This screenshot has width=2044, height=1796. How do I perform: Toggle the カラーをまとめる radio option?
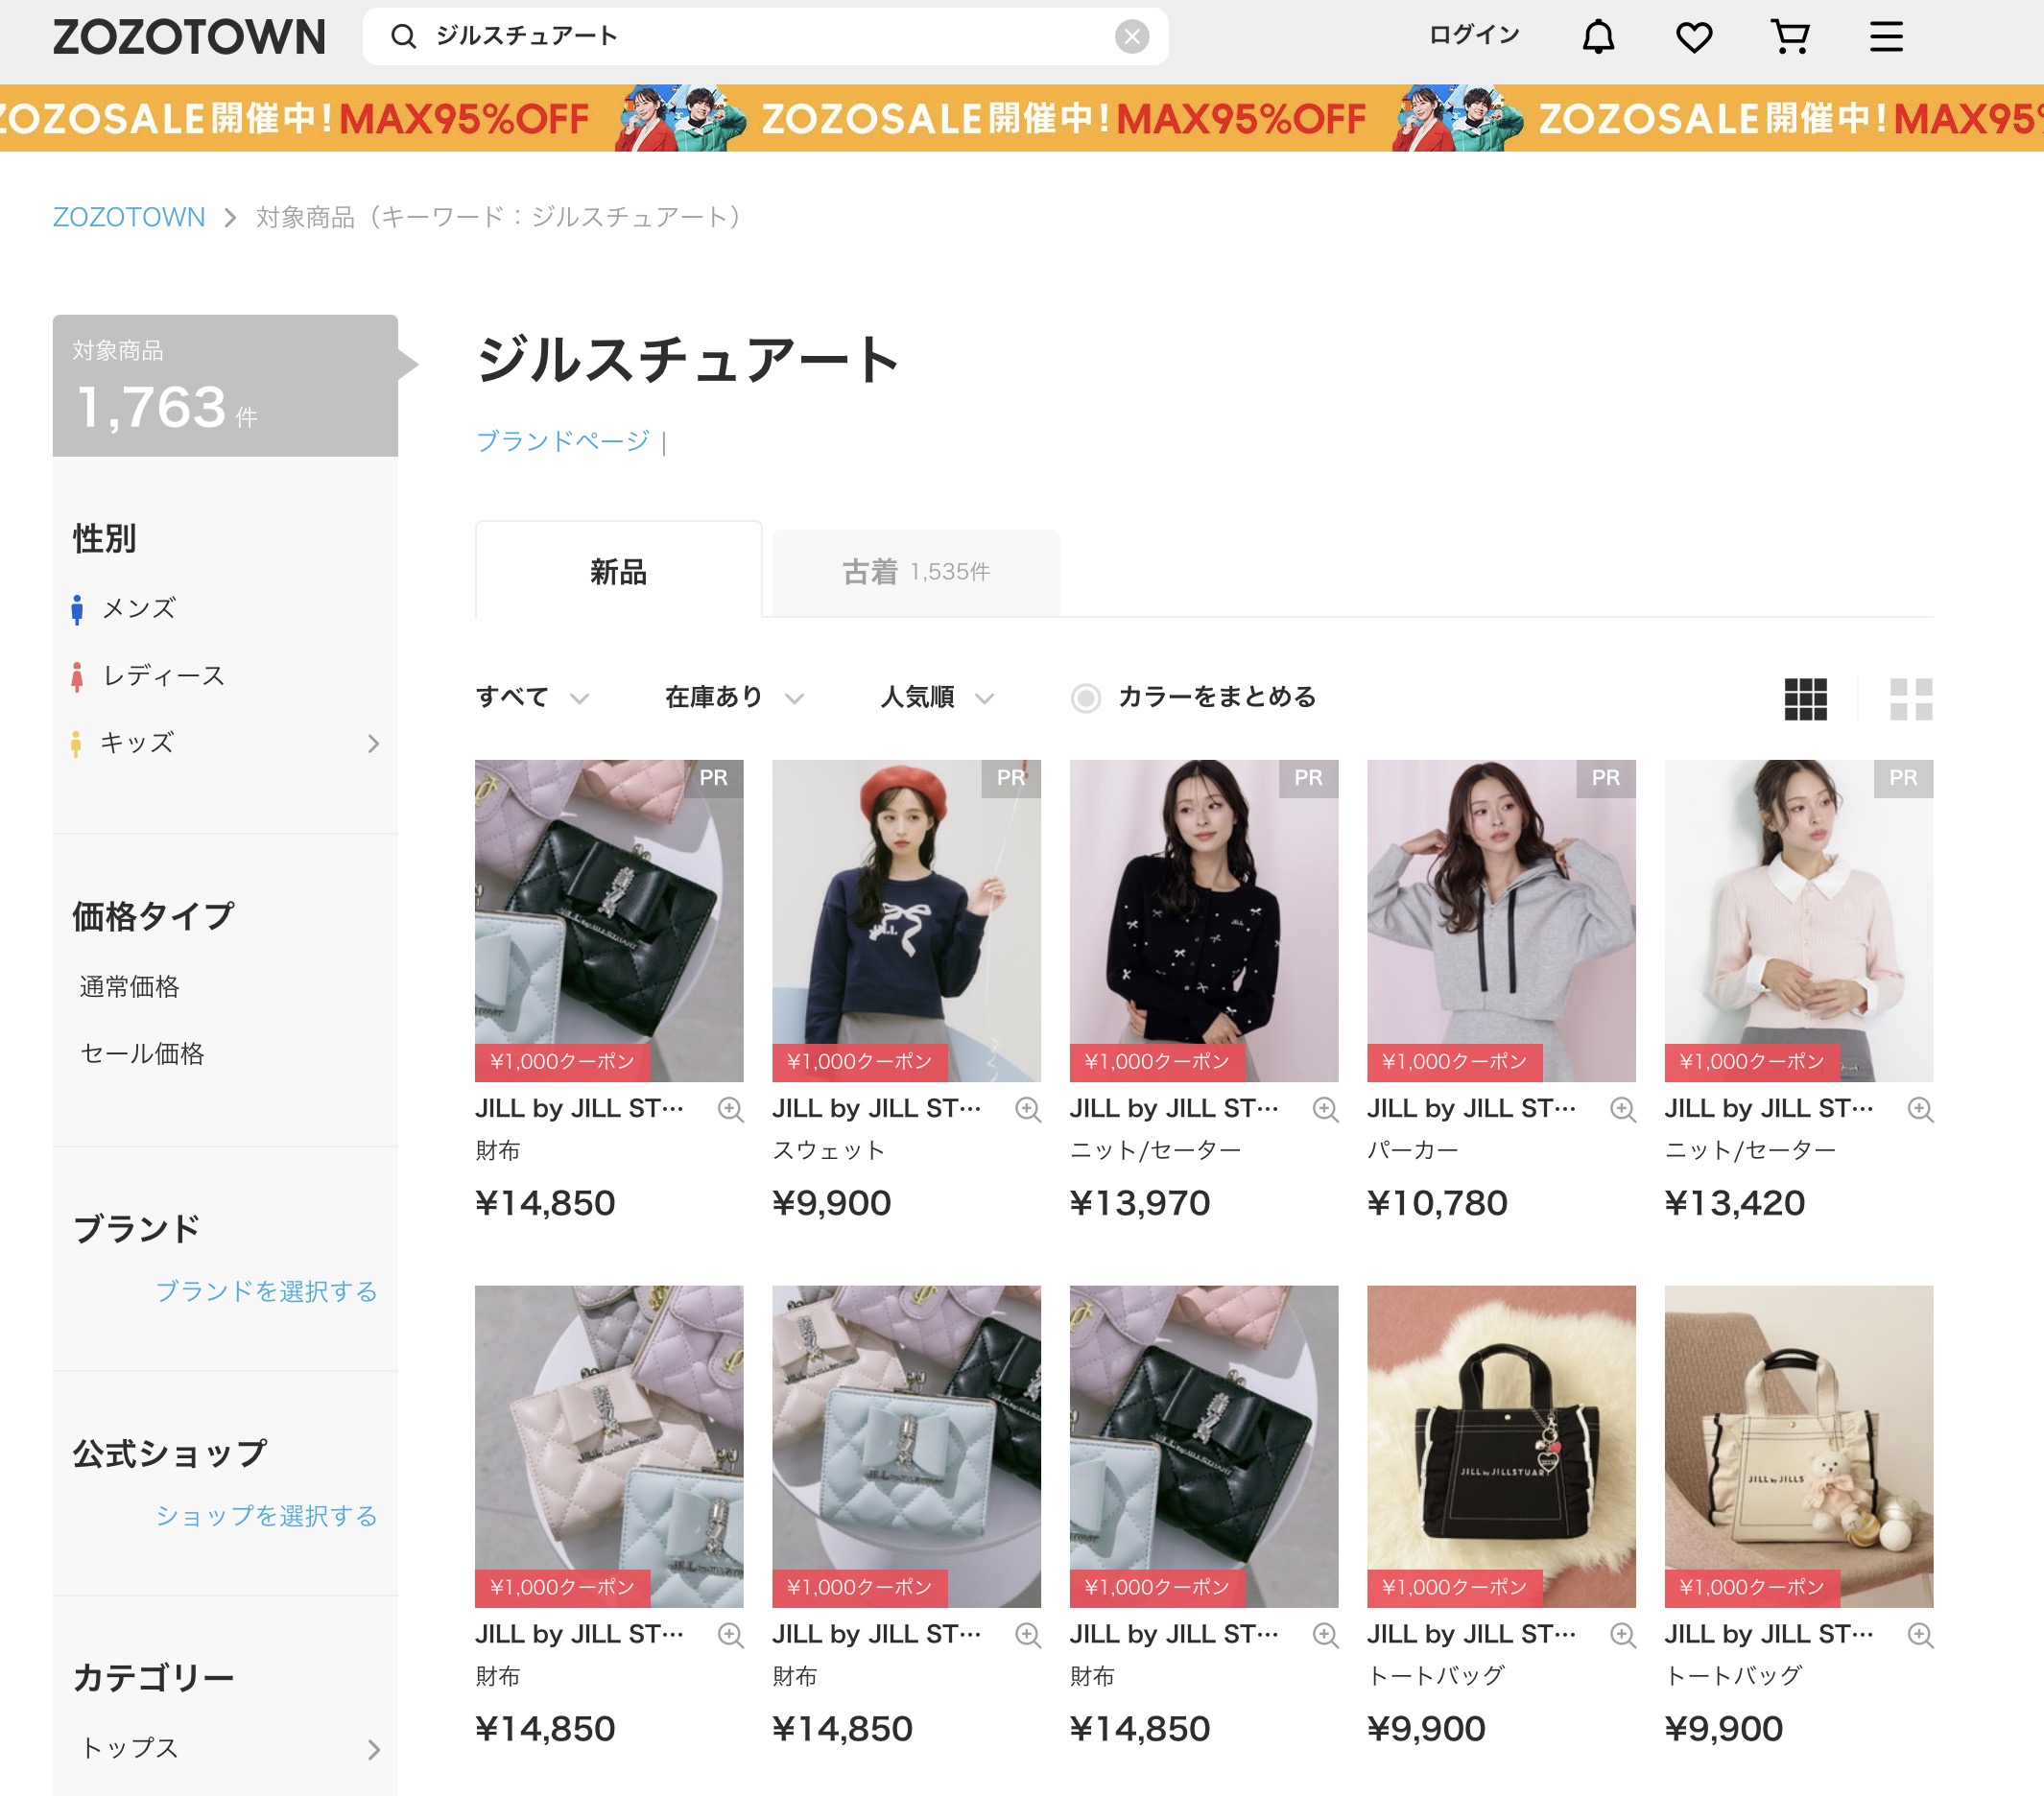1086,698
